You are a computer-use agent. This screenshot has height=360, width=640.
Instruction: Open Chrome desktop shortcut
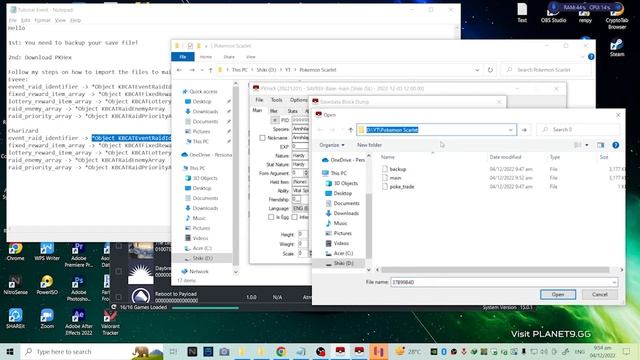pos(15,251)
